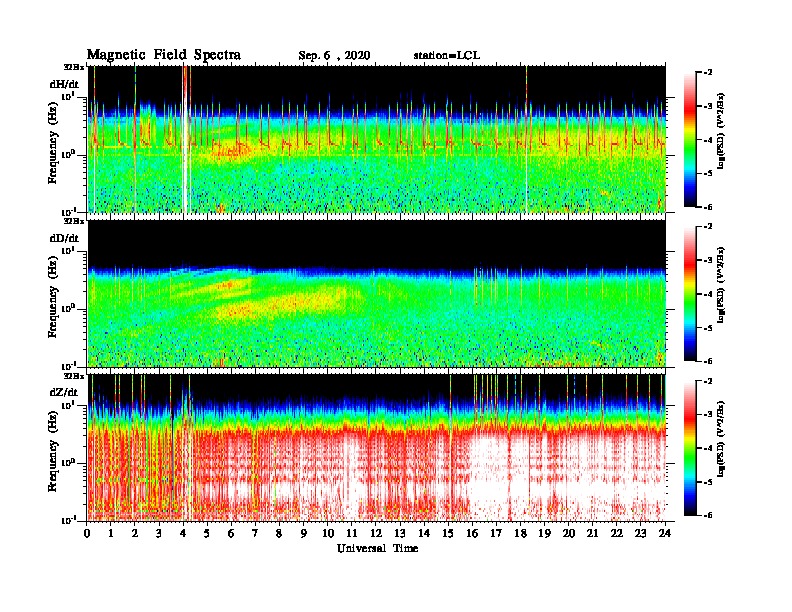Click the "station=LCL" label
The height and width of the screenshot is (612, 792).
coord(447,55)
